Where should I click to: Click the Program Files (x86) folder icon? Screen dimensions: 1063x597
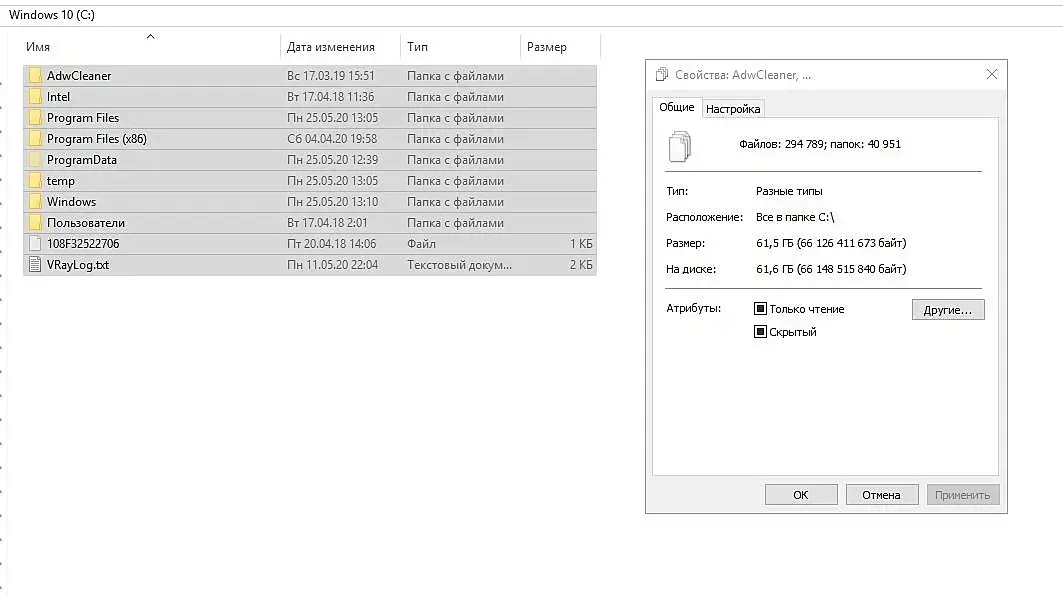(x=35, y=138)
